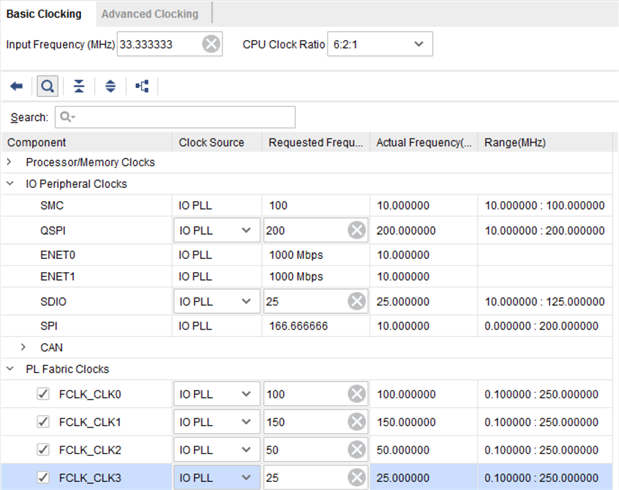Click the Collapse All toolbar icon
The width and height of the screenshot is (619, 490).
[x=79, y=87]
